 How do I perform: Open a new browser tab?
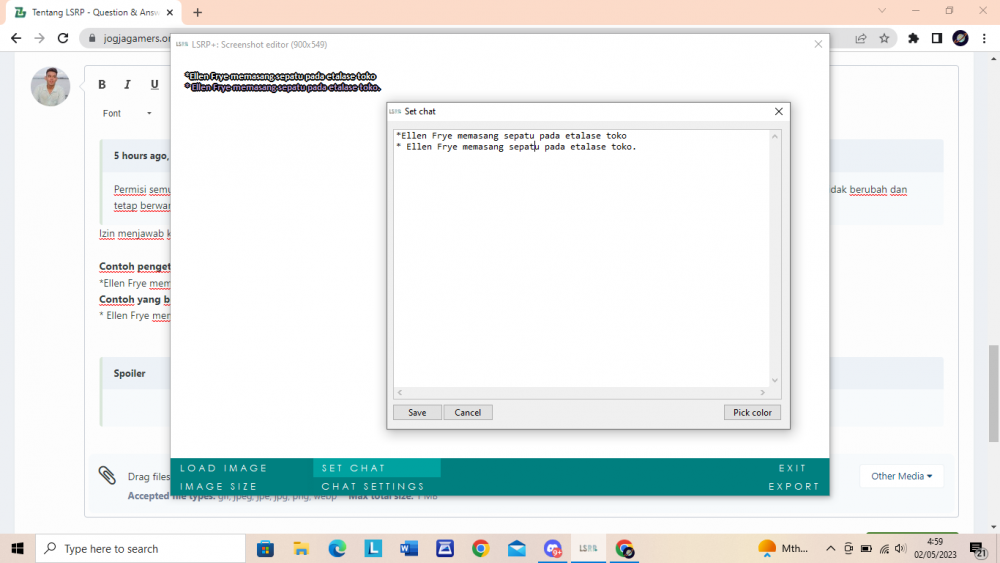click(x=197, y=12)
